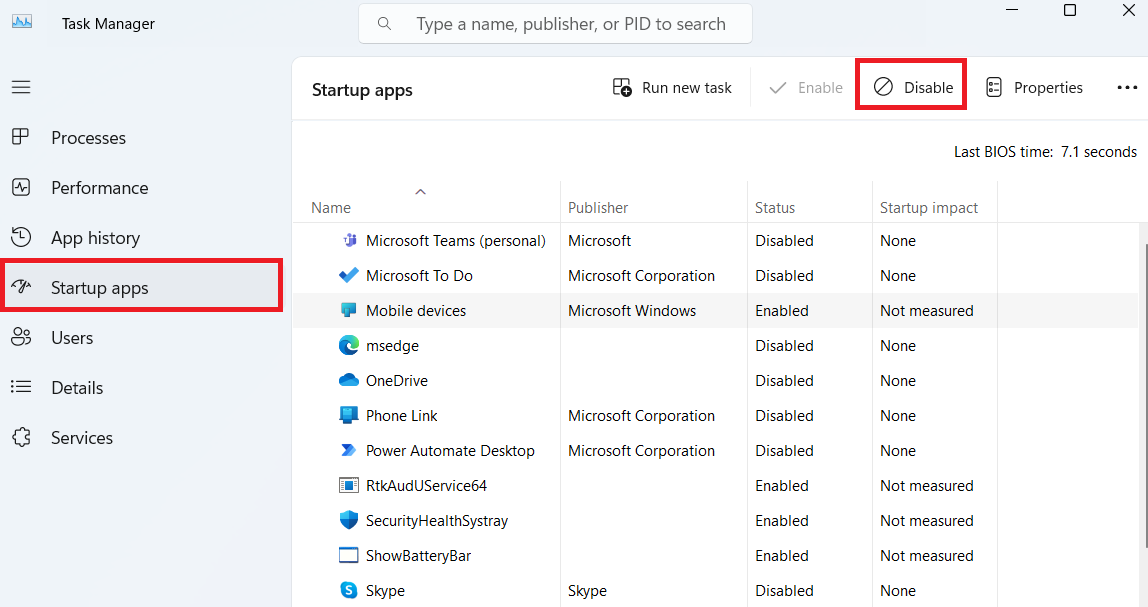Click the Microsoft Teams (personal) icon
This screenshot has width=1148, height=607.
pyautogui.click(x=349, y=239)
